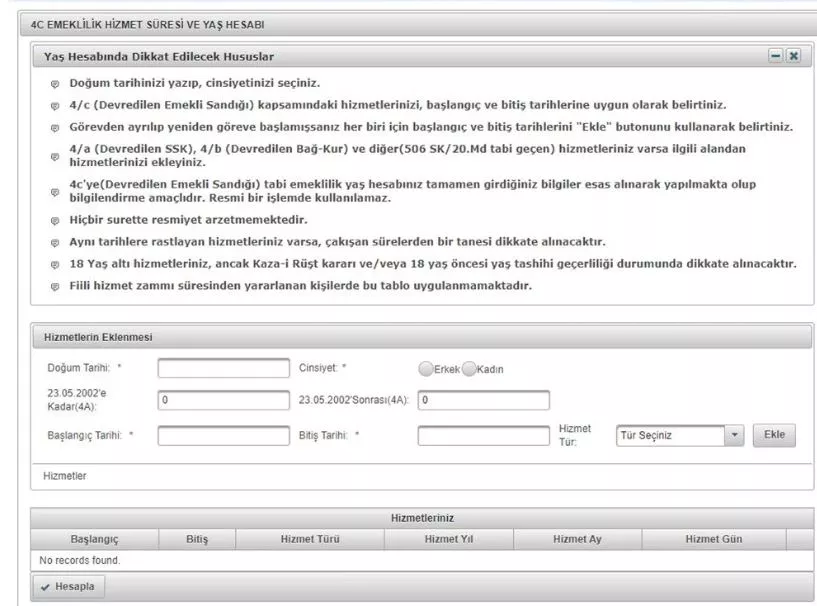The height and width of the screenshot is (606, 817).
Task: Click the 23.05.2002'Sonrası(4A) field
Action: (x=484, y=400)
